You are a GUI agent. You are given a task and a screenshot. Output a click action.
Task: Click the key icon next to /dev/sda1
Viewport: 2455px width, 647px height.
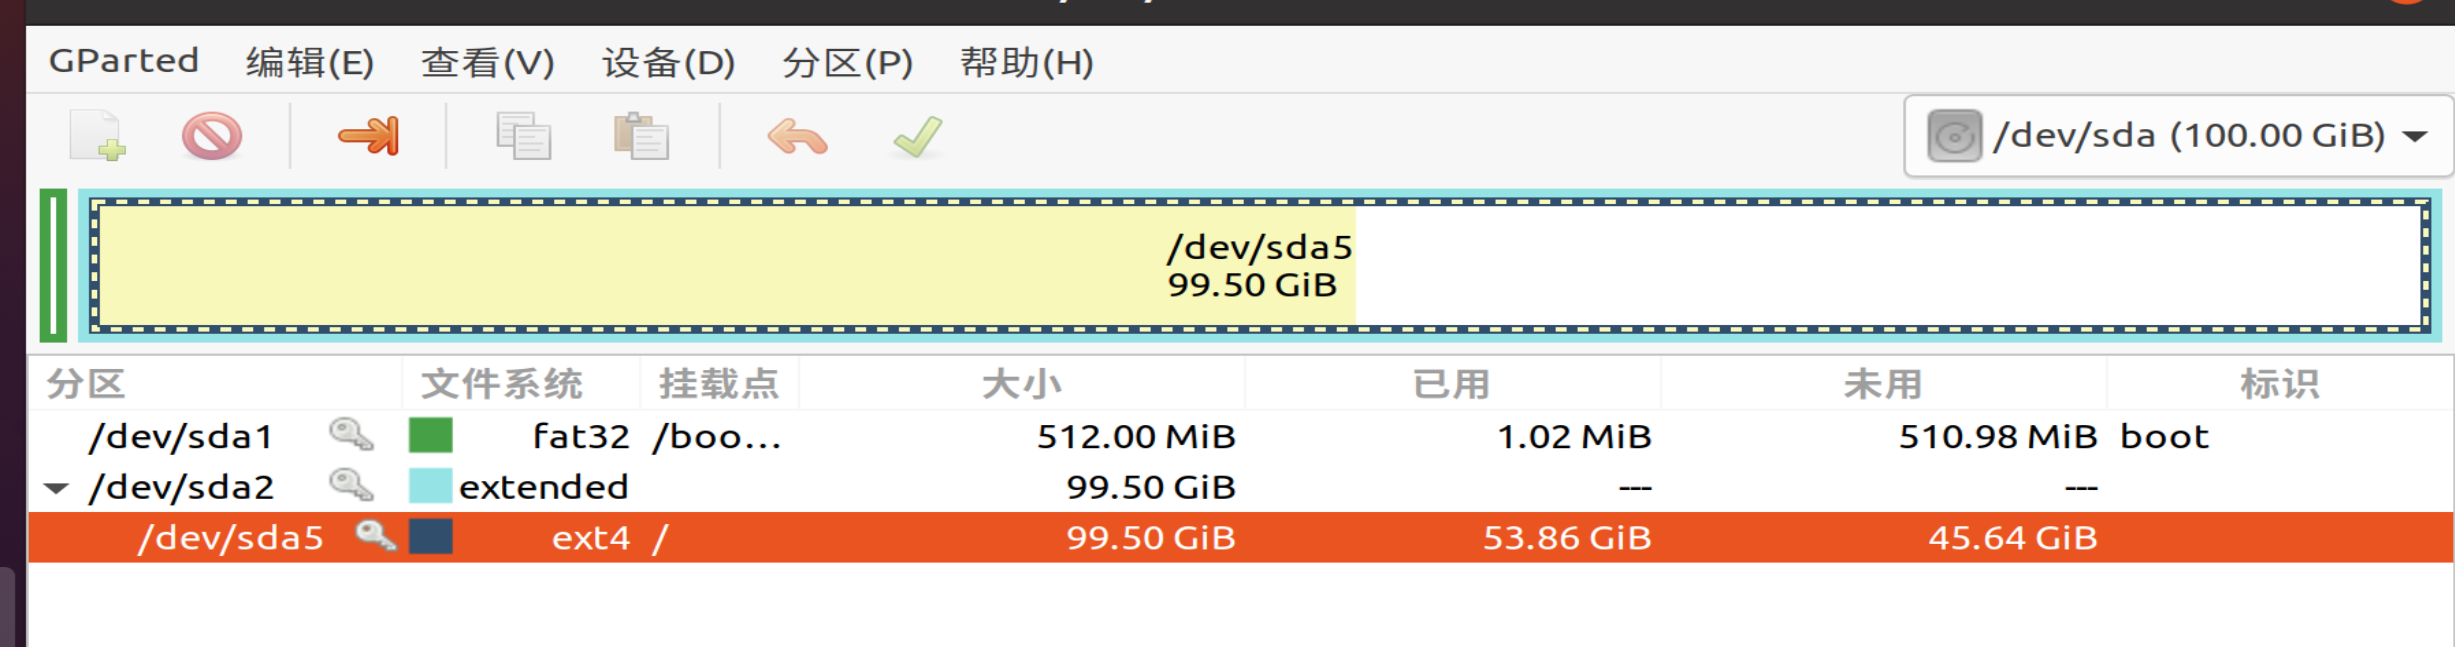pos(351,435)
